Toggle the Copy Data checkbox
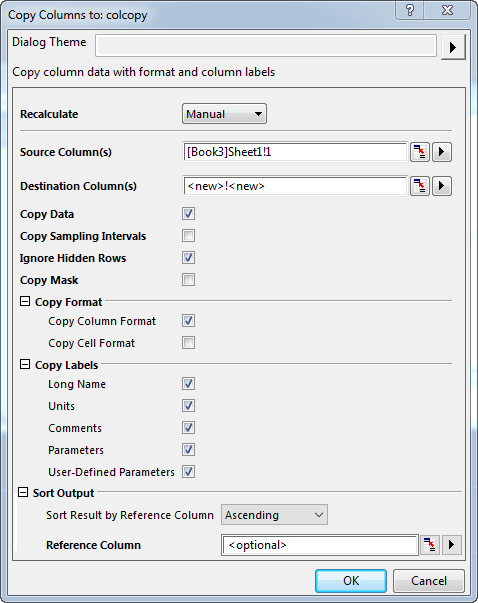Image resolution: width=478 pixels, height=603 pixels. tap(188, 214)
